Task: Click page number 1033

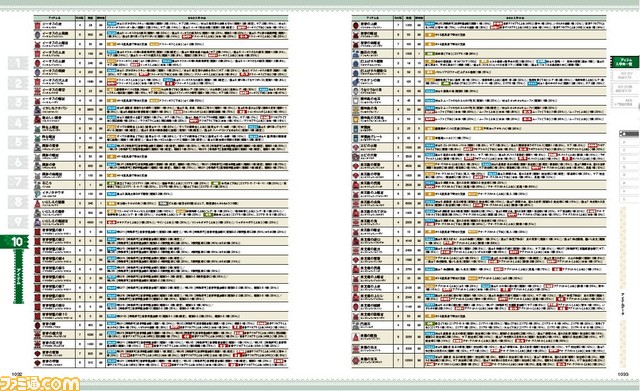Action: (623, 373)
